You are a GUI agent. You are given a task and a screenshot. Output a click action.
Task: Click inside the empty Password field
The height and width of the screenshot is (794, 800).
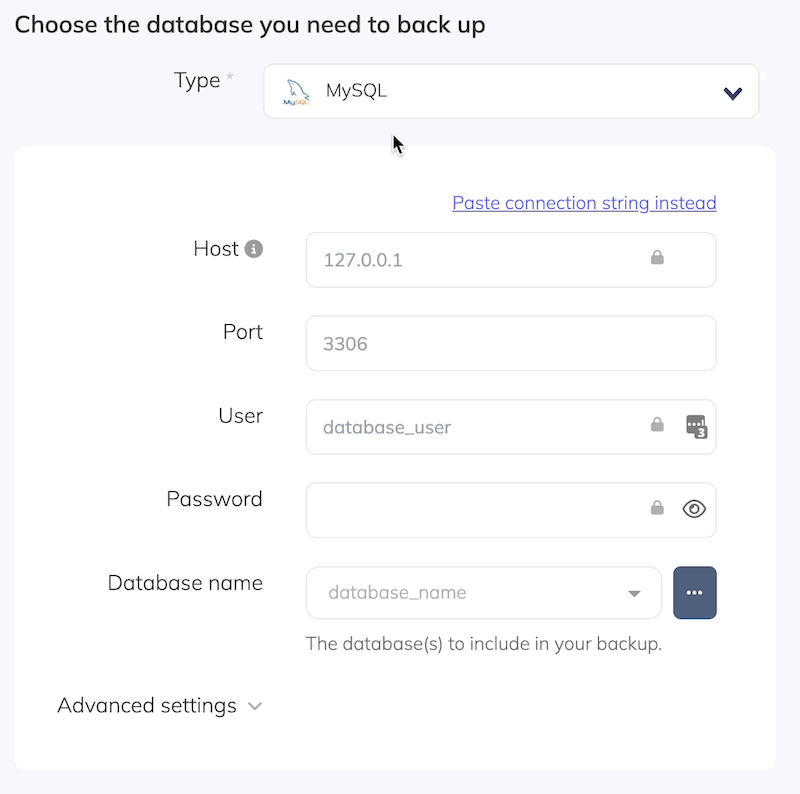(470, 510)
